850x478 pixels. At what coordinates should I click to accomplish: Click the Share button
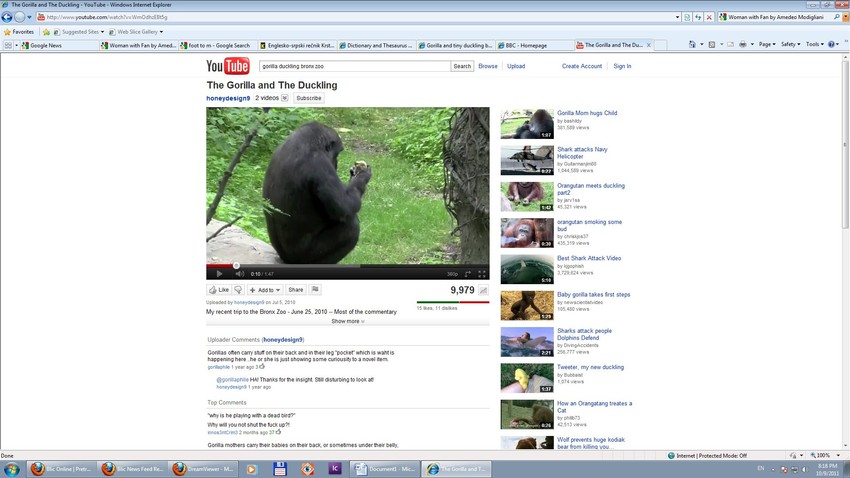pyautogui.click(x=296, y=290)
